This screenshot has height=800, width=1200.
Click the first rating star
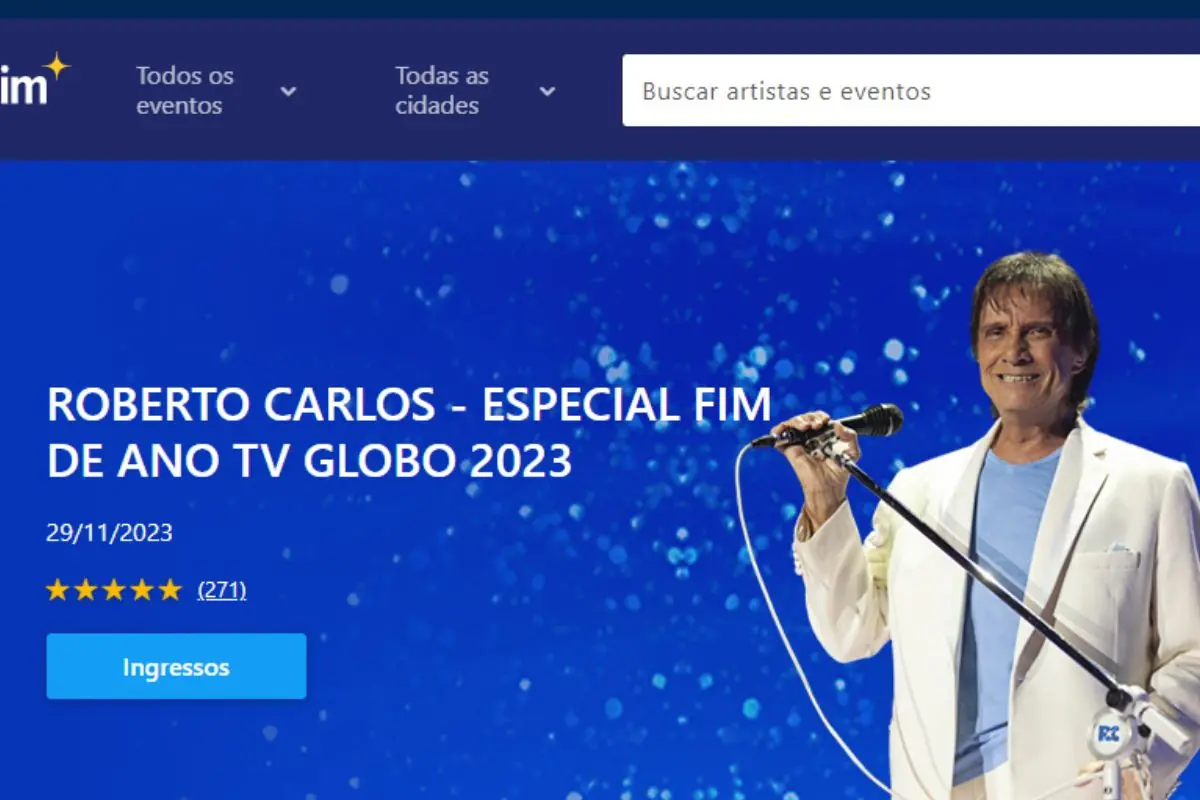point(58,590)
